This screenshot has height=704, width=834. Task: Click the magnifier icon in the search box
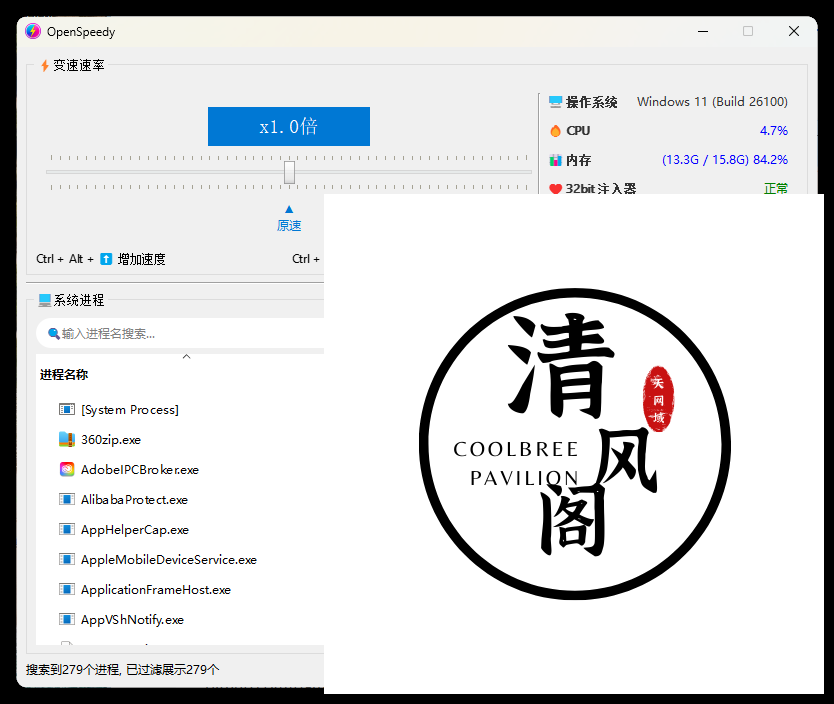click(x=54, y=333)
